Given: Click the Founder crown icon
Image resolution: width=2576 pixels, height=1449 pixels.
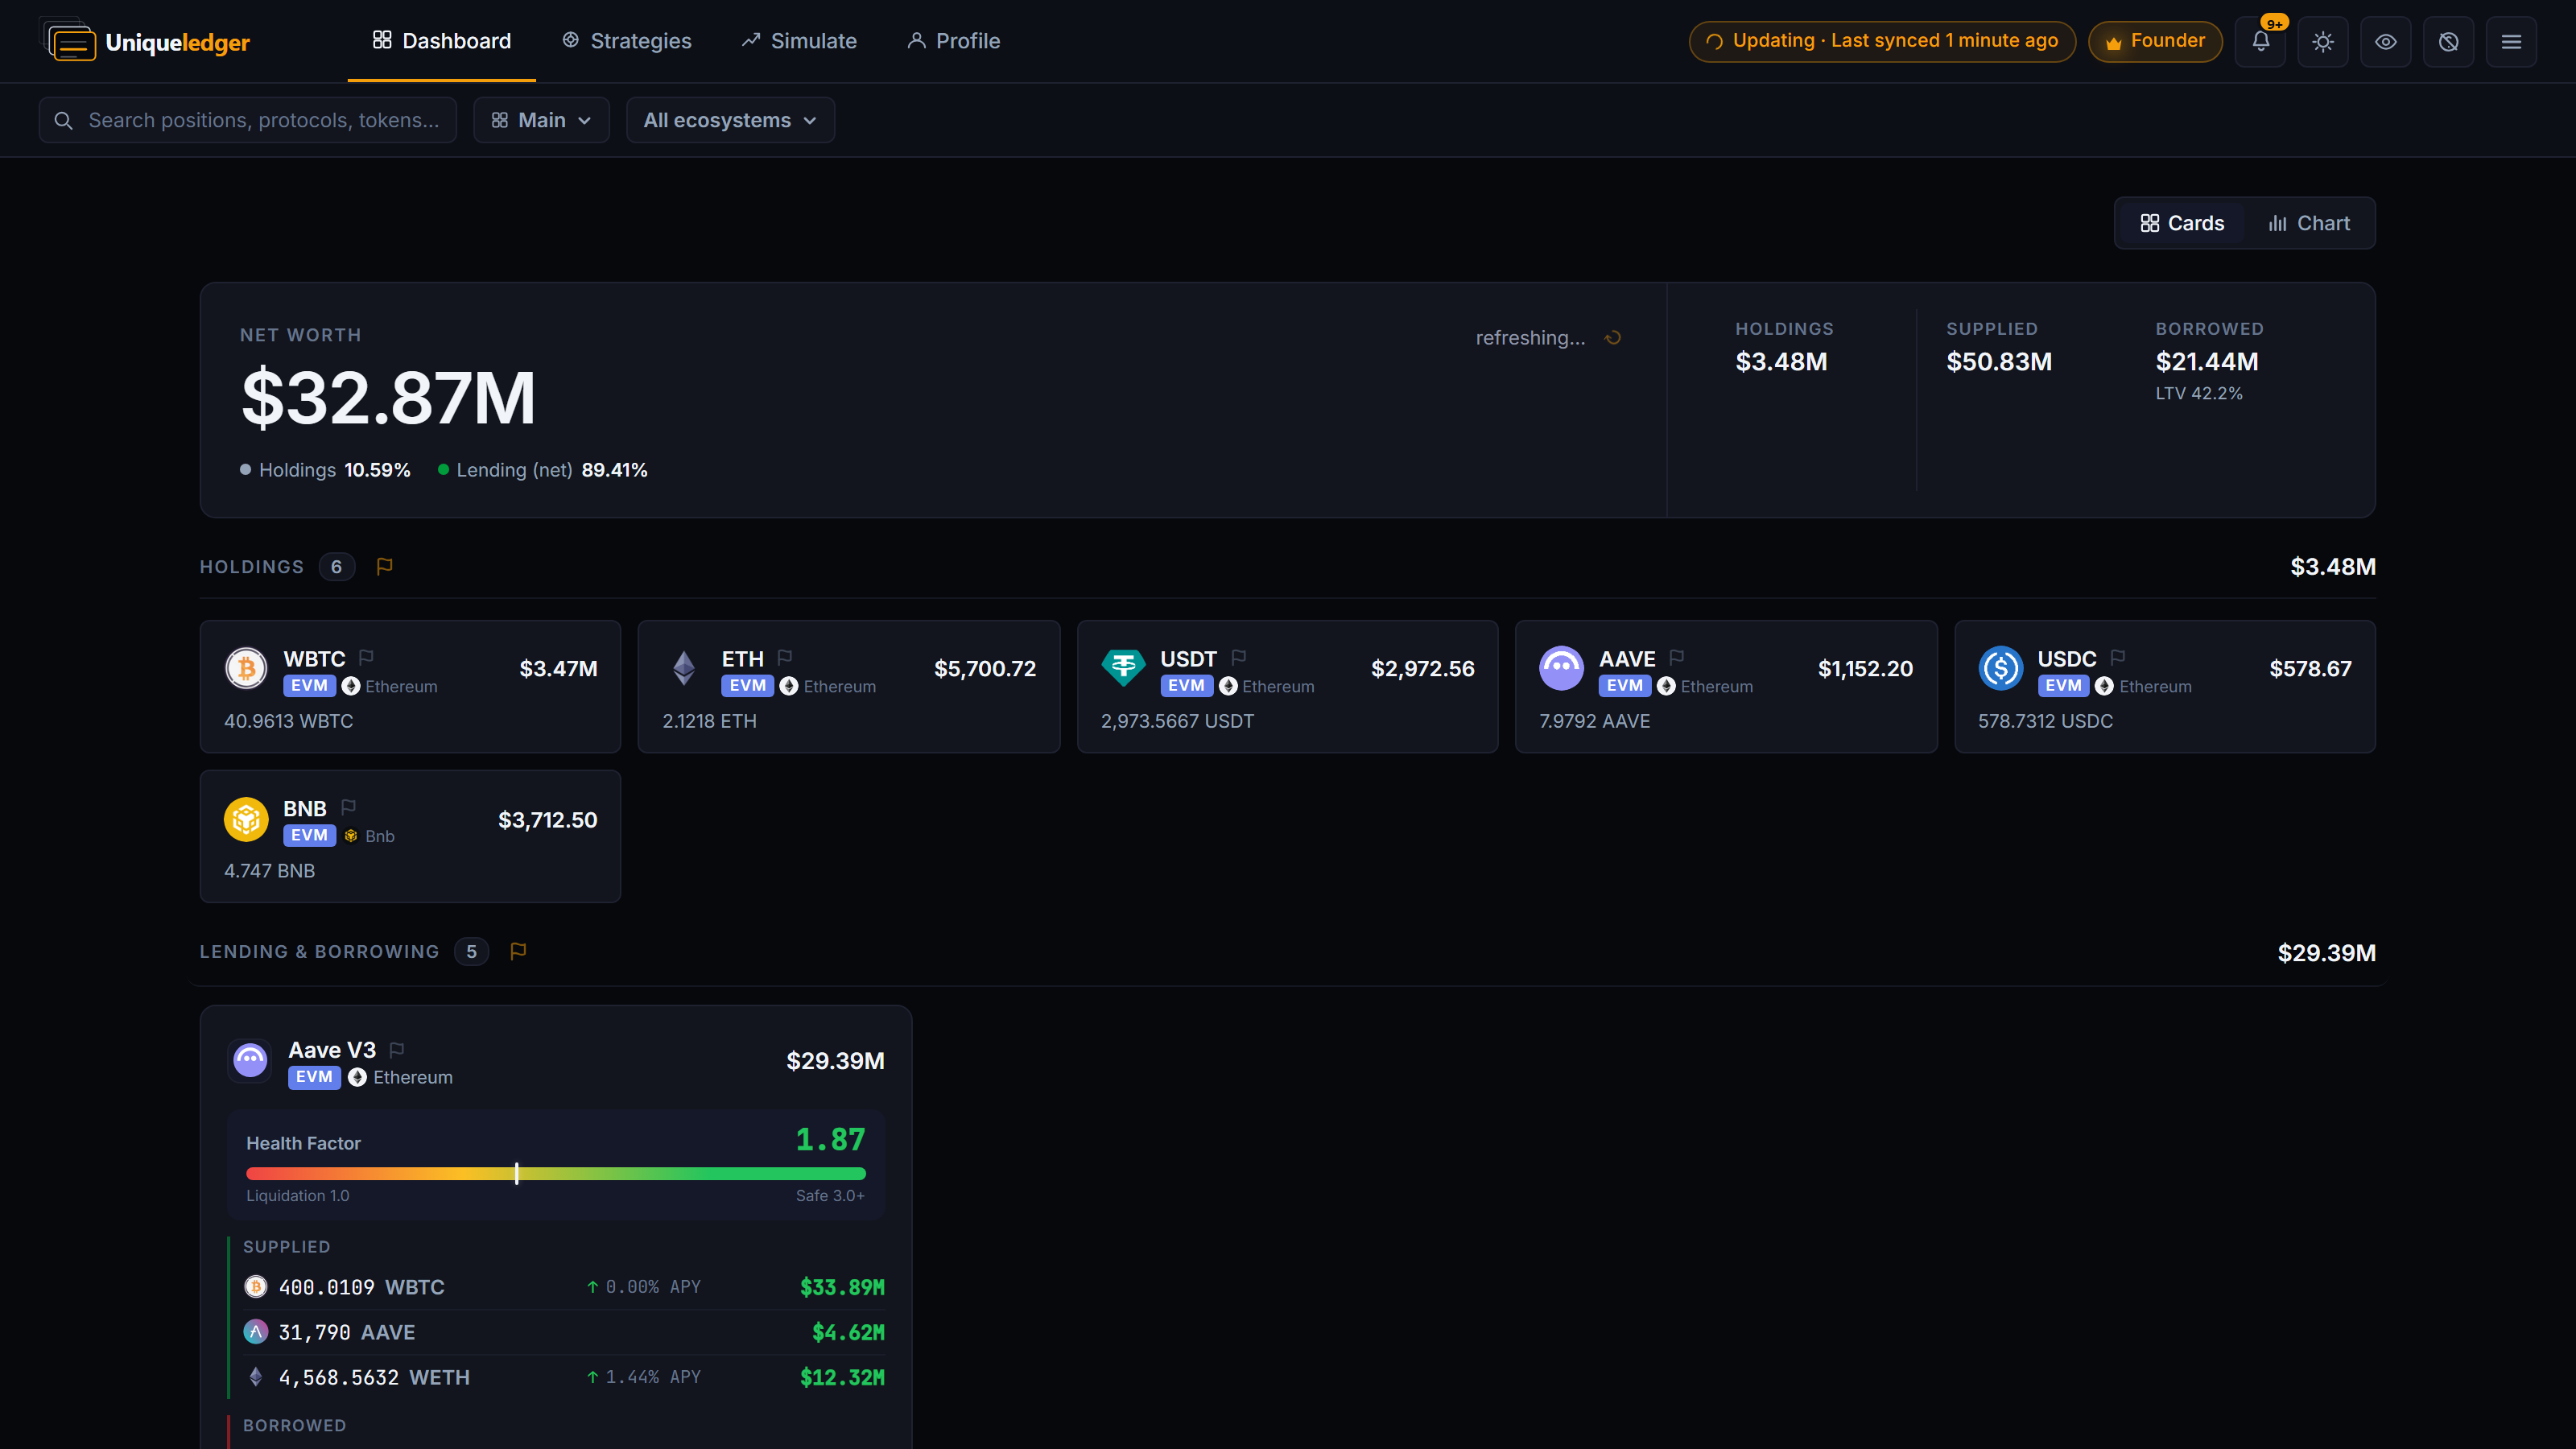Looking at the screenshot, I should point(2113,42).
